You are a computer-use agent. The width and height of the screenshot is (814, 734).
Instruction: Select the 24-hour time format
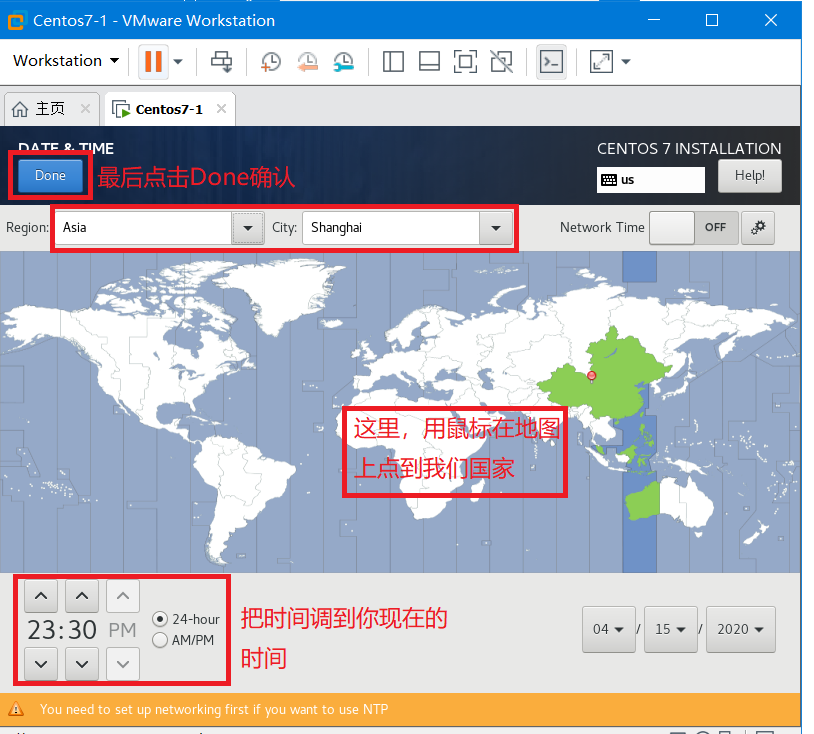(157, 618)
